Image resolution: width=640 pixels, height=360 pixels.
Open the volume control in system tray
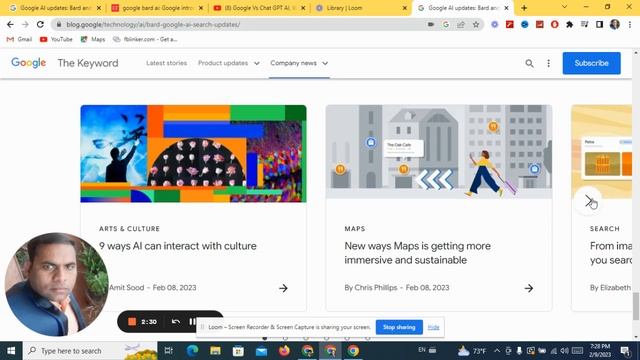pos(565,351)
